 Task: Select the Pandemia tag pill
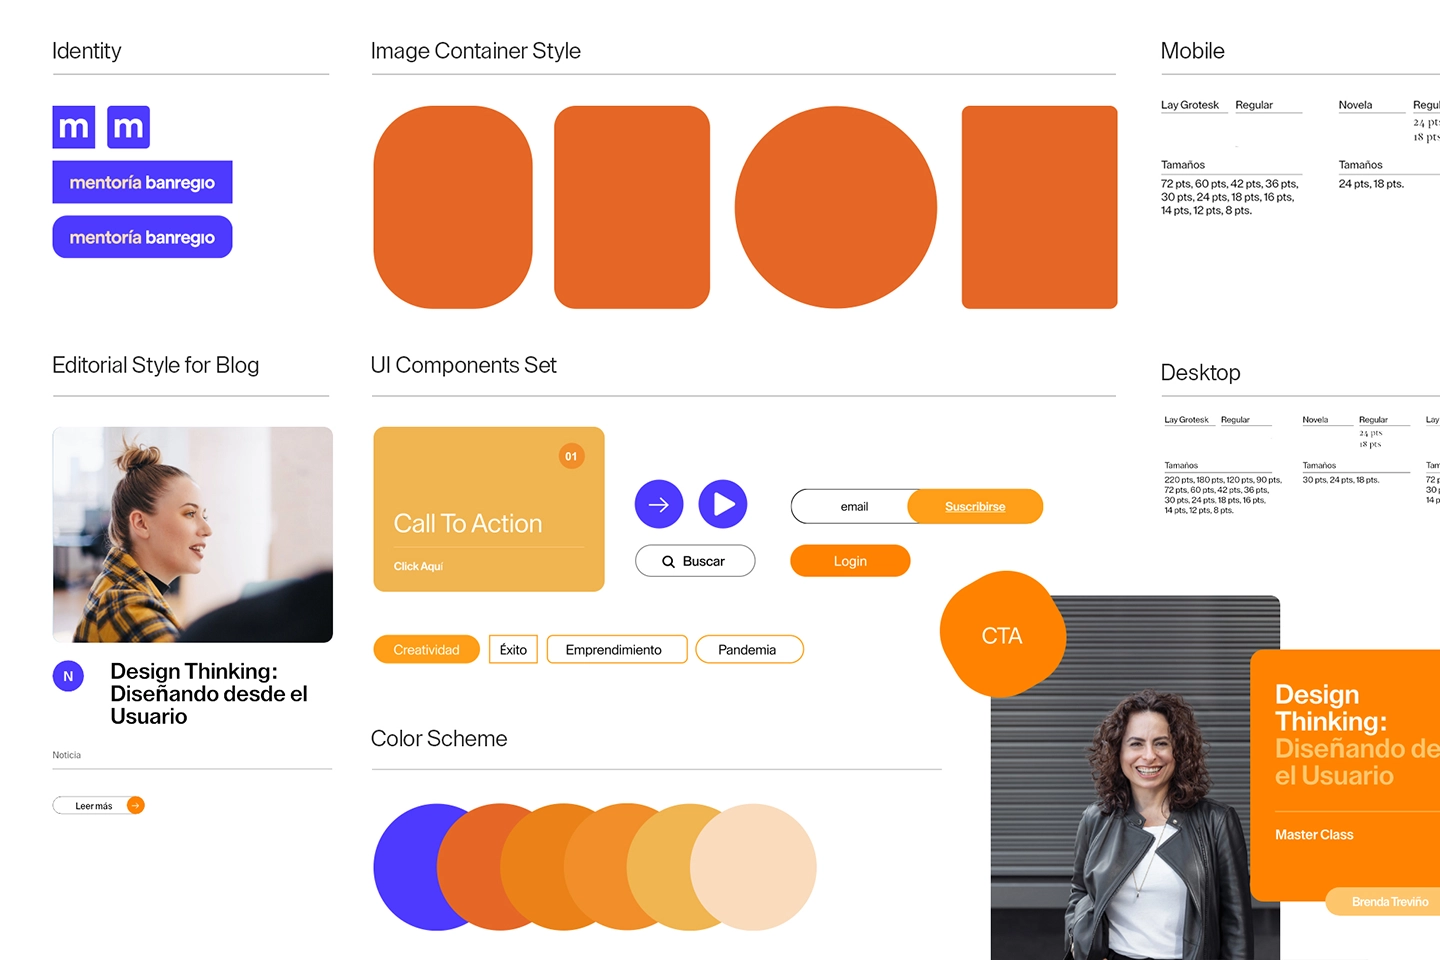click(x=749, y=649)
